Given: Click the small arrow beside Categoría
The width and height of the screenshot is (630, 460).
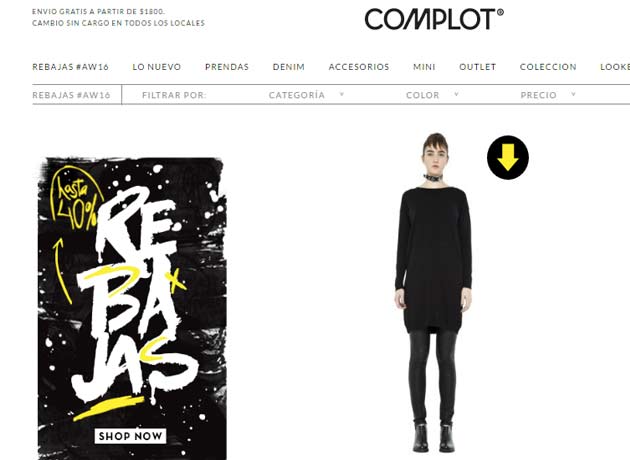Looking at the screenshot, I should 342,94.
